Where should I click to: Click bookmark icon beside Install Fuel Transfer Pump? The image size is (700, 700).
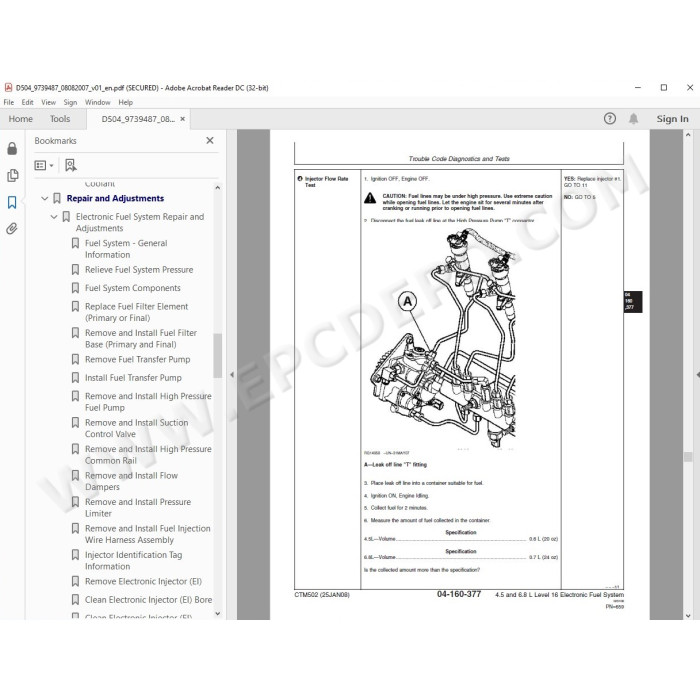(75, 378)
